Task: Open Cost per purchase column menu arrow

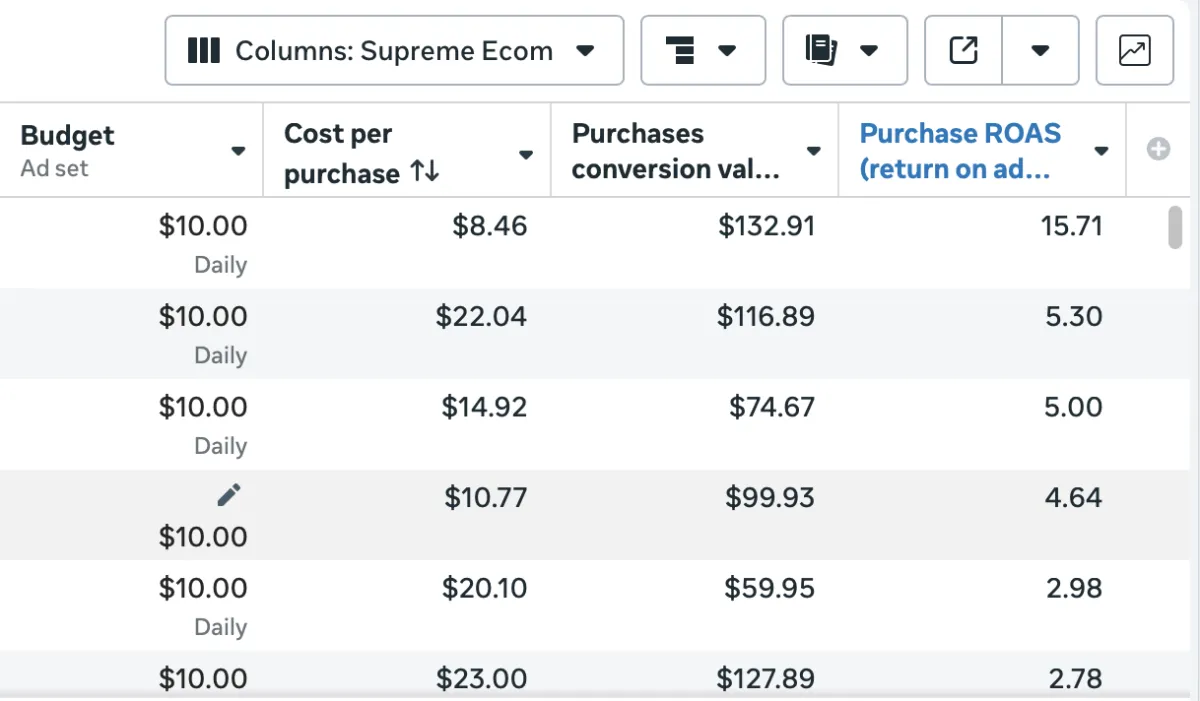Action: (526, 154)
